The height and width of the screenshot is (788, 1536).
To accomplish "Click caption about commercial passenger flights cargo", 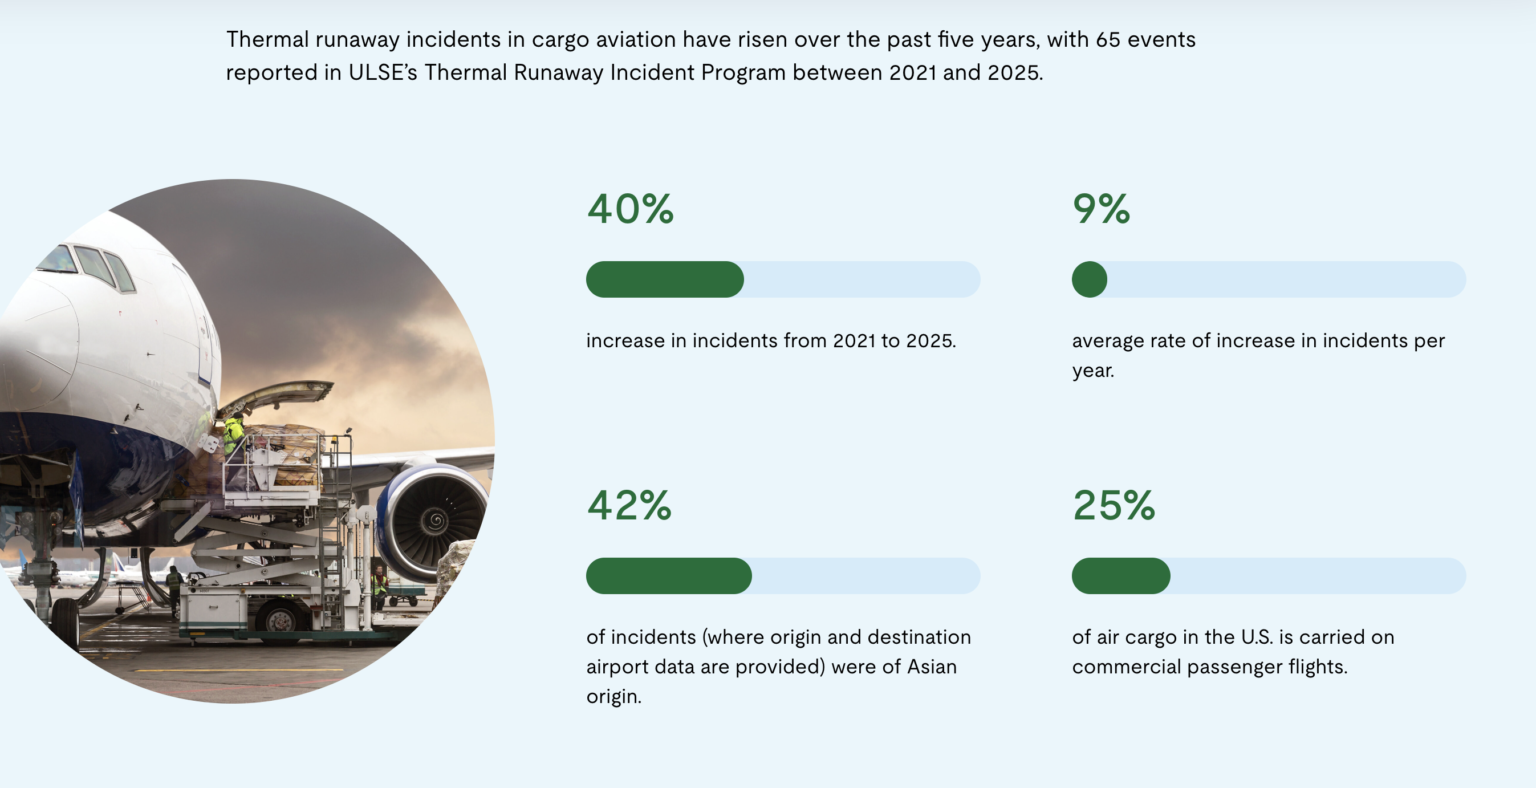I will point(1232,652).
